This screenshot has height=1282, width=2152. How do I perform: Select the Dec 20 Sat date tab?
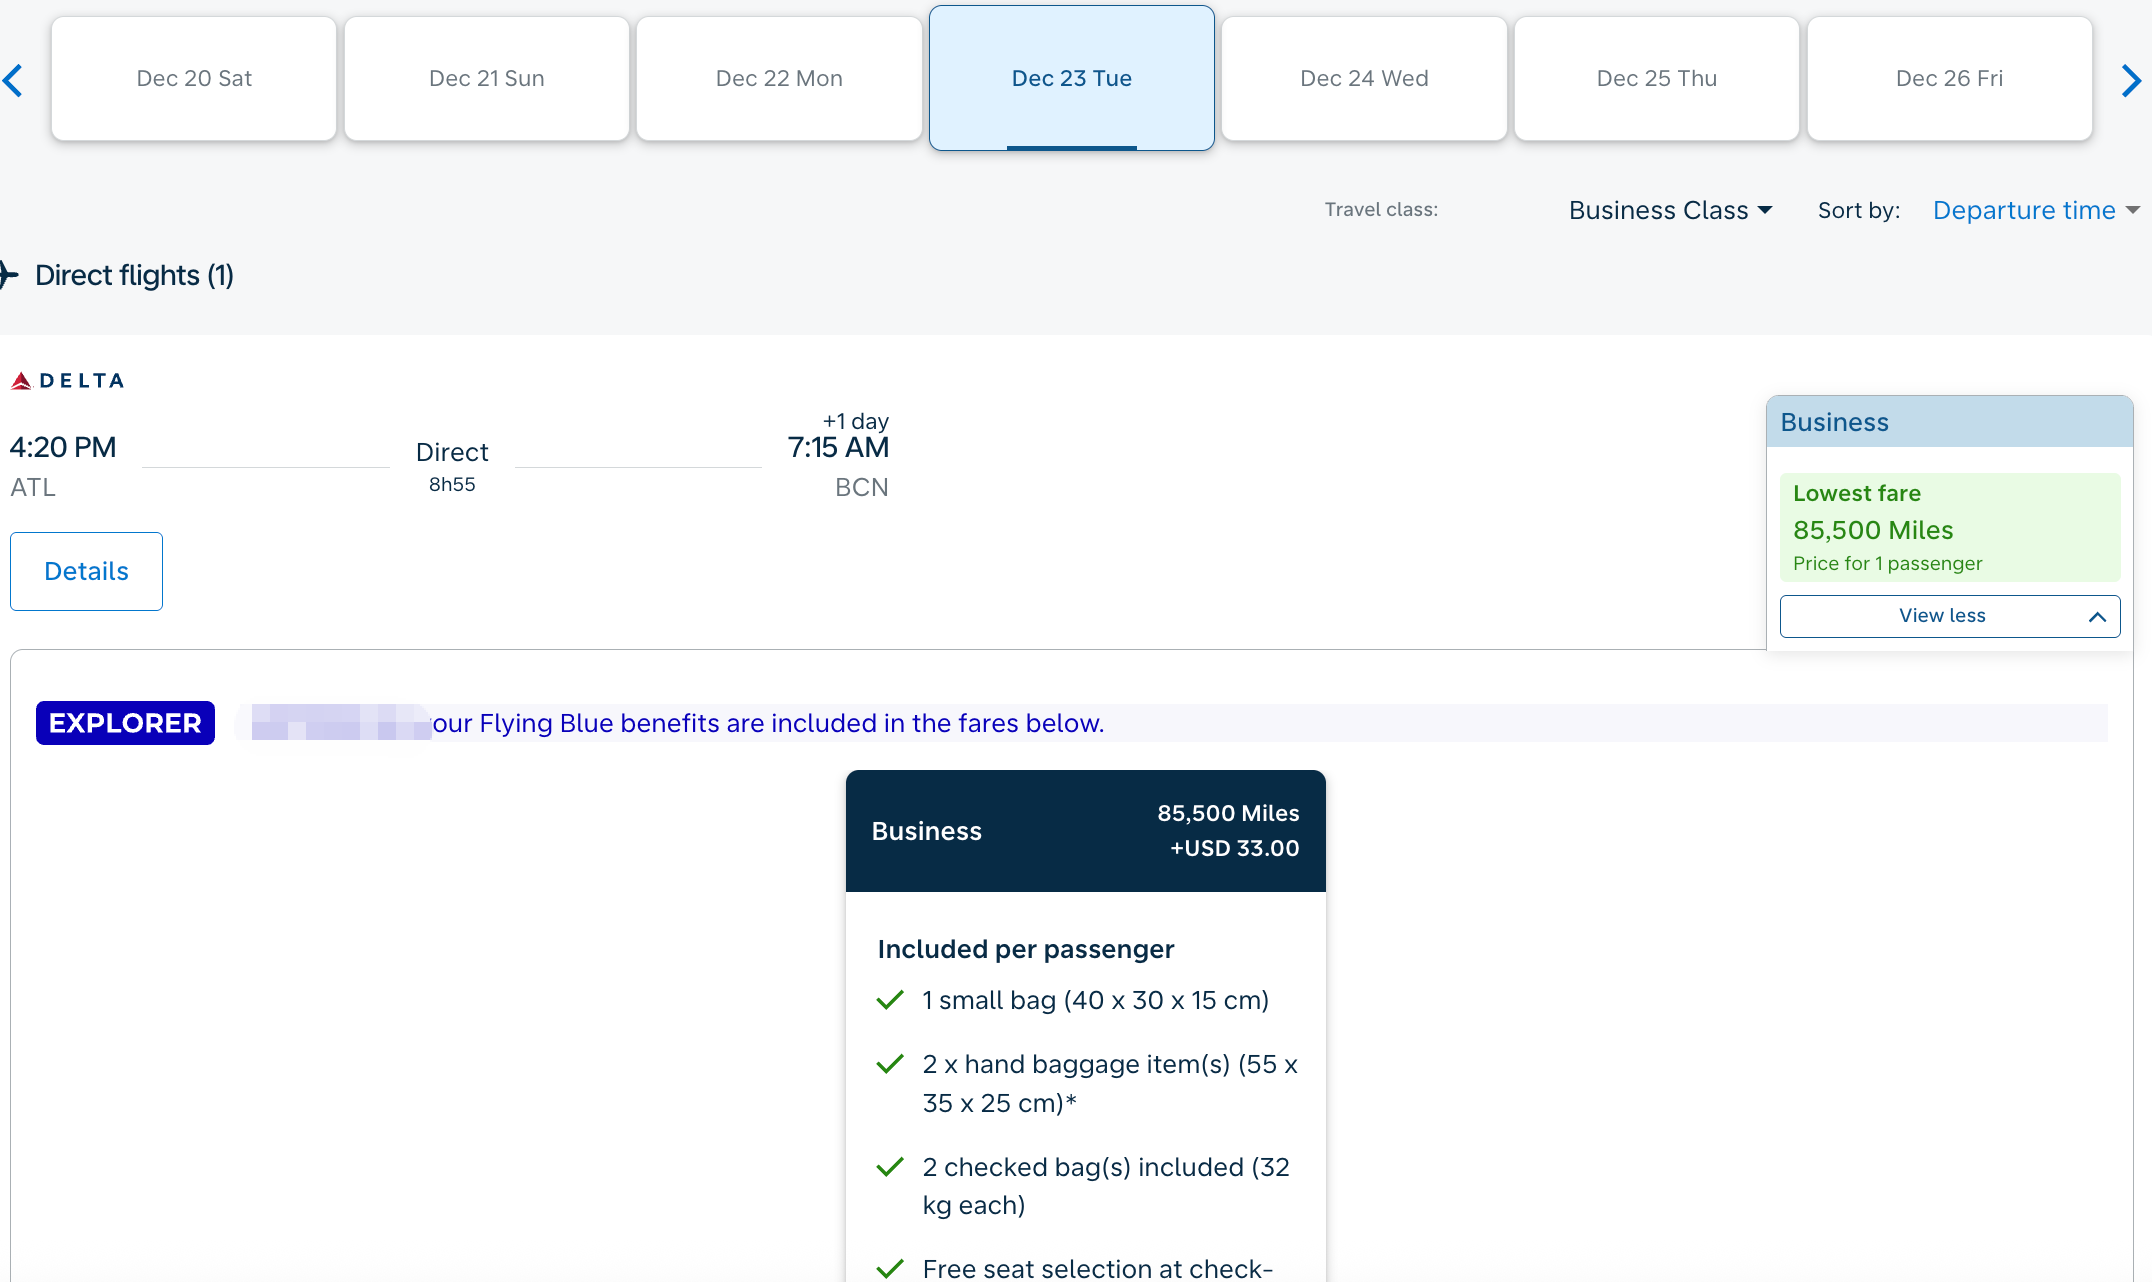[x=194, y=78]
